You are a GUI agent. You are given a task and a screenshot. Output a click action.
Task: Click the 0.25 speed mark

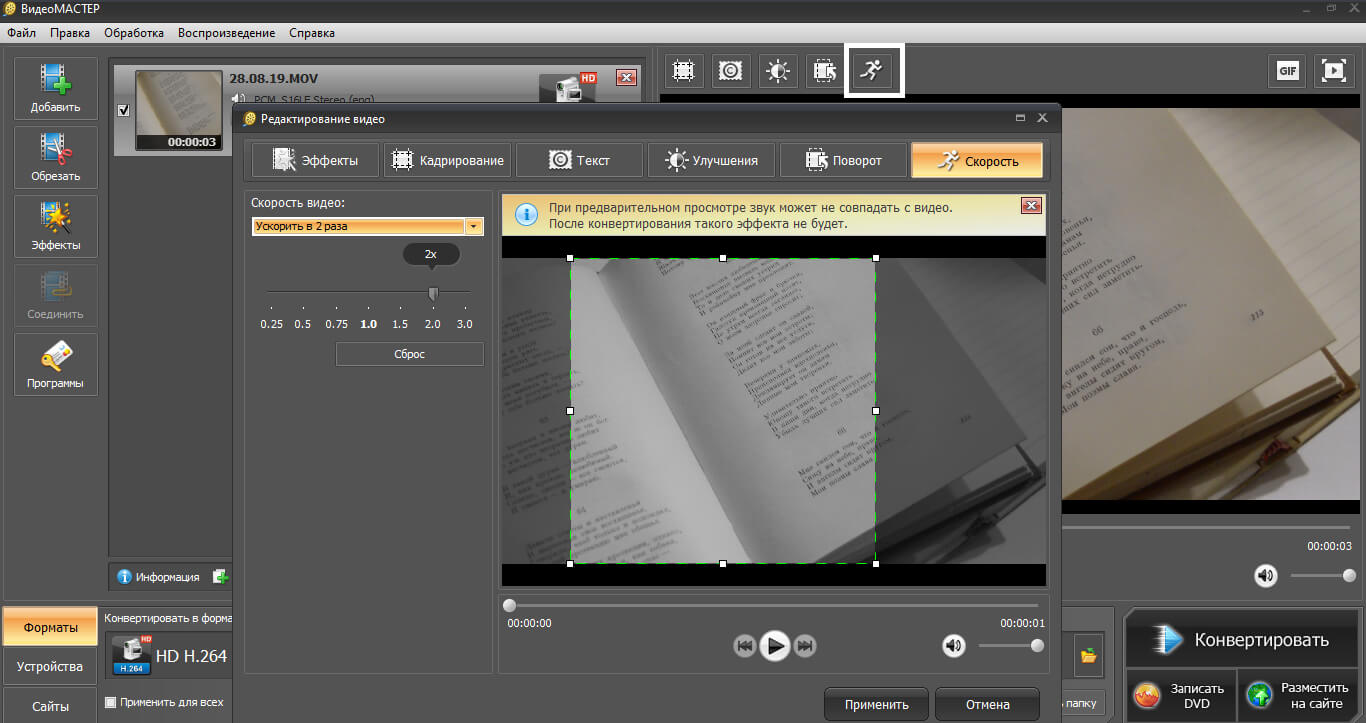270,324
